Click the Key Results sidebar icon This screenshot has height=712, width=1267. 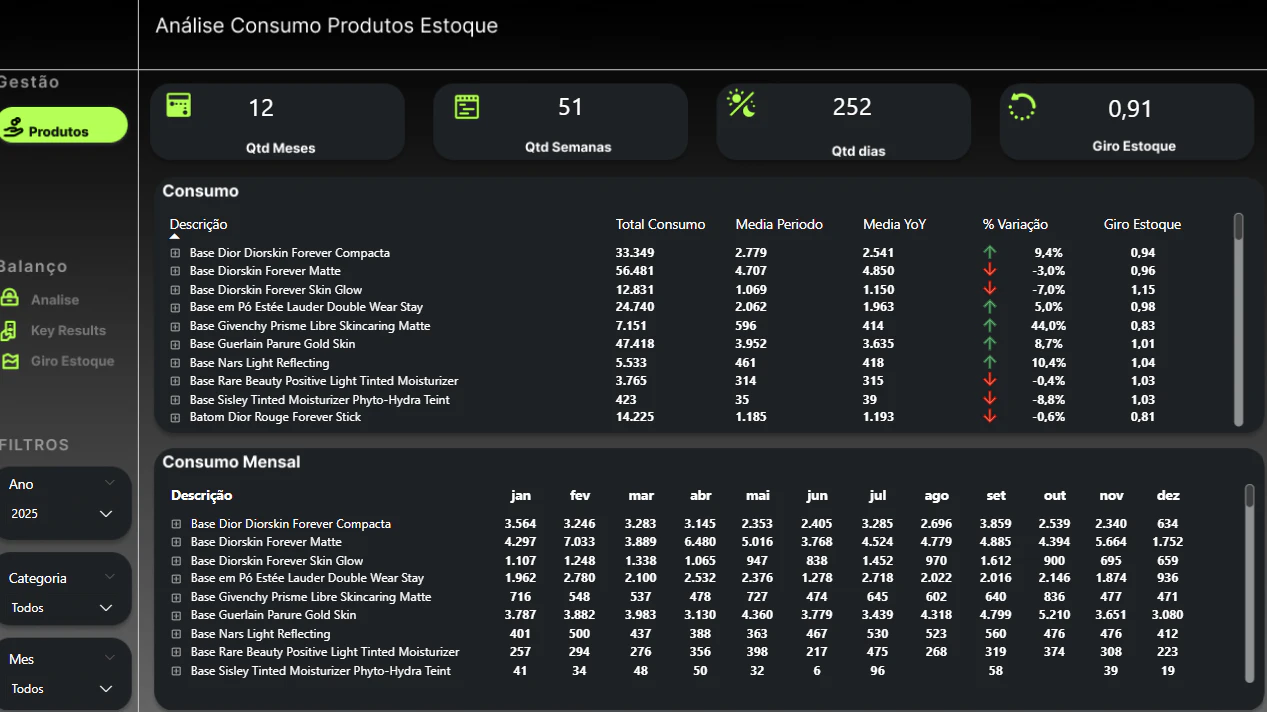pyautogui.click(x=10, y=330)
